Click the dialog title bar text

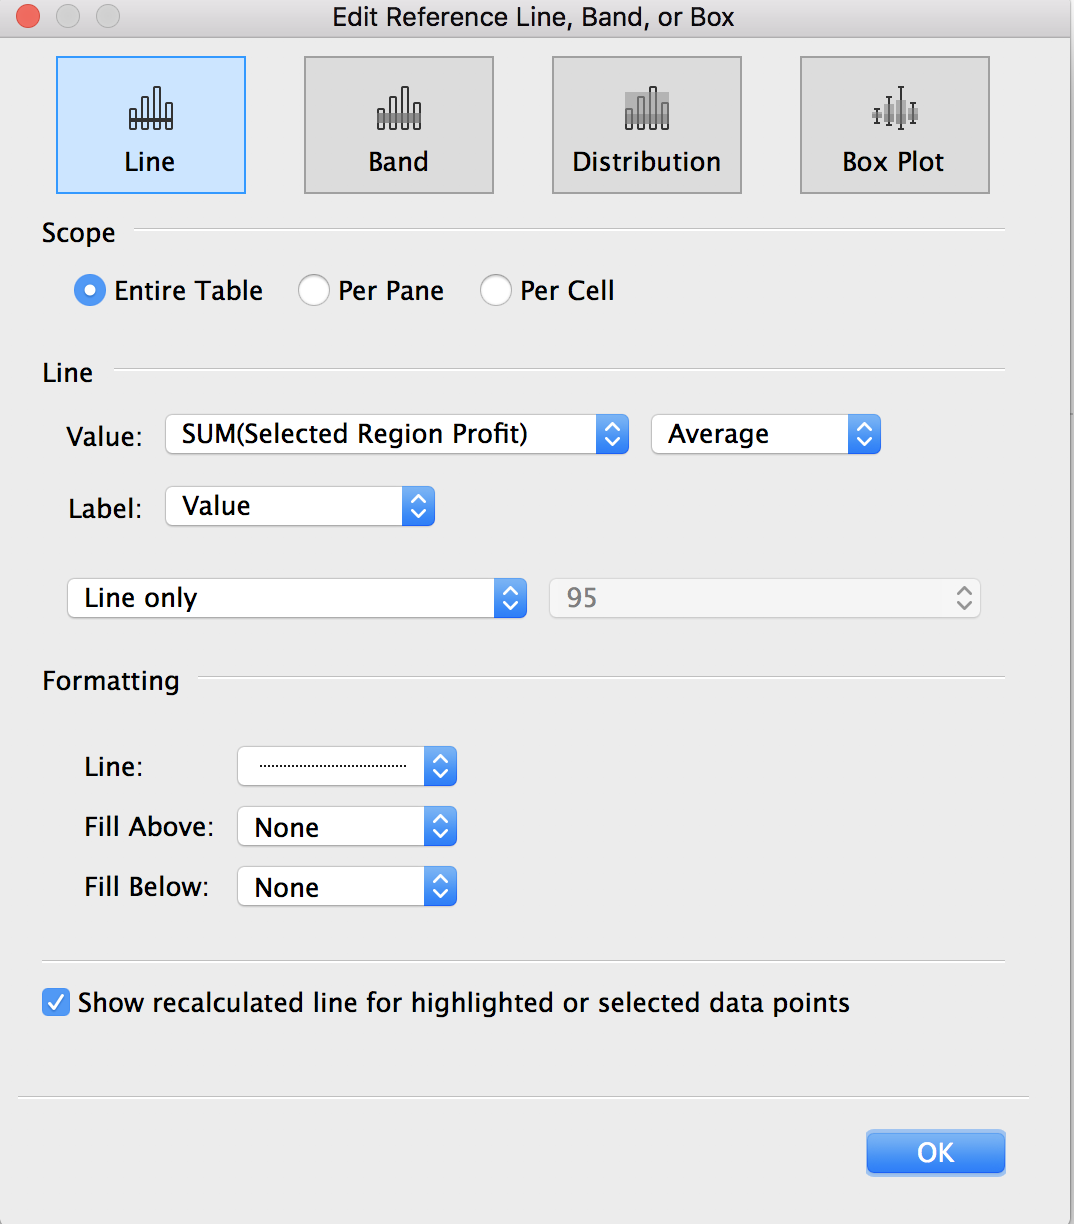click(x=533, y=17)
